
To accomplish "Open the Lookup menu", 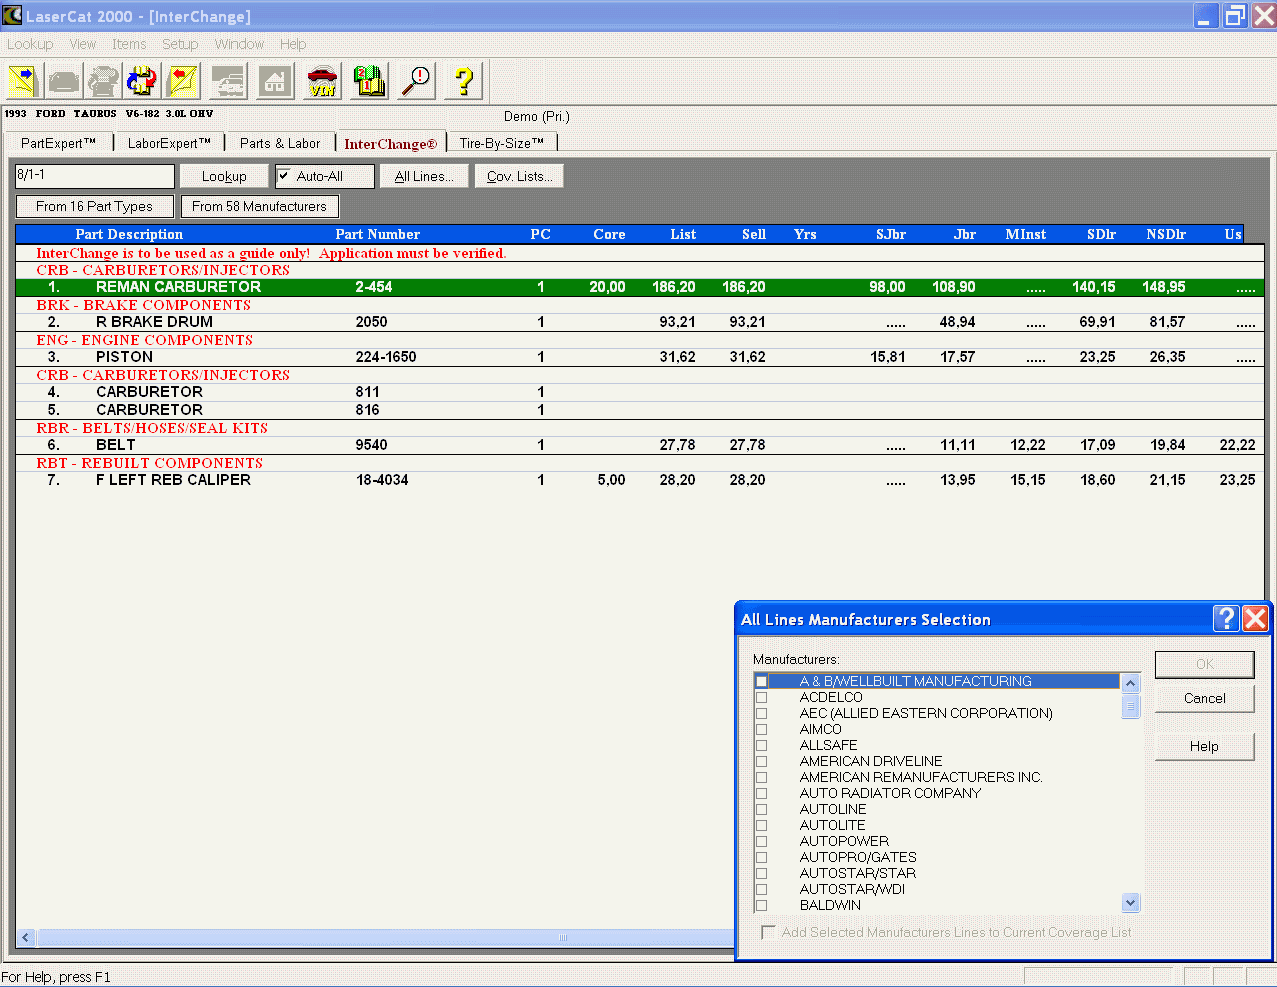I will [x=30, y=44].
